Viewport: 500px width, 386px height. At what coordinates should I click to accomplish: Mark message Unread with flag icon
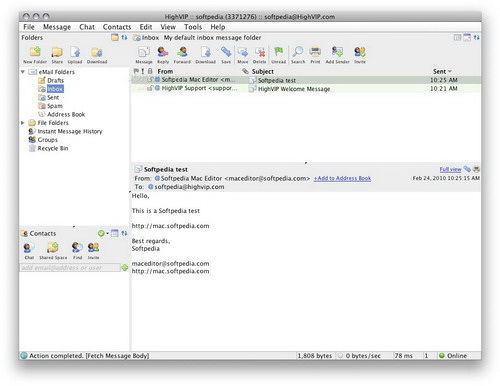pos(278,52)
